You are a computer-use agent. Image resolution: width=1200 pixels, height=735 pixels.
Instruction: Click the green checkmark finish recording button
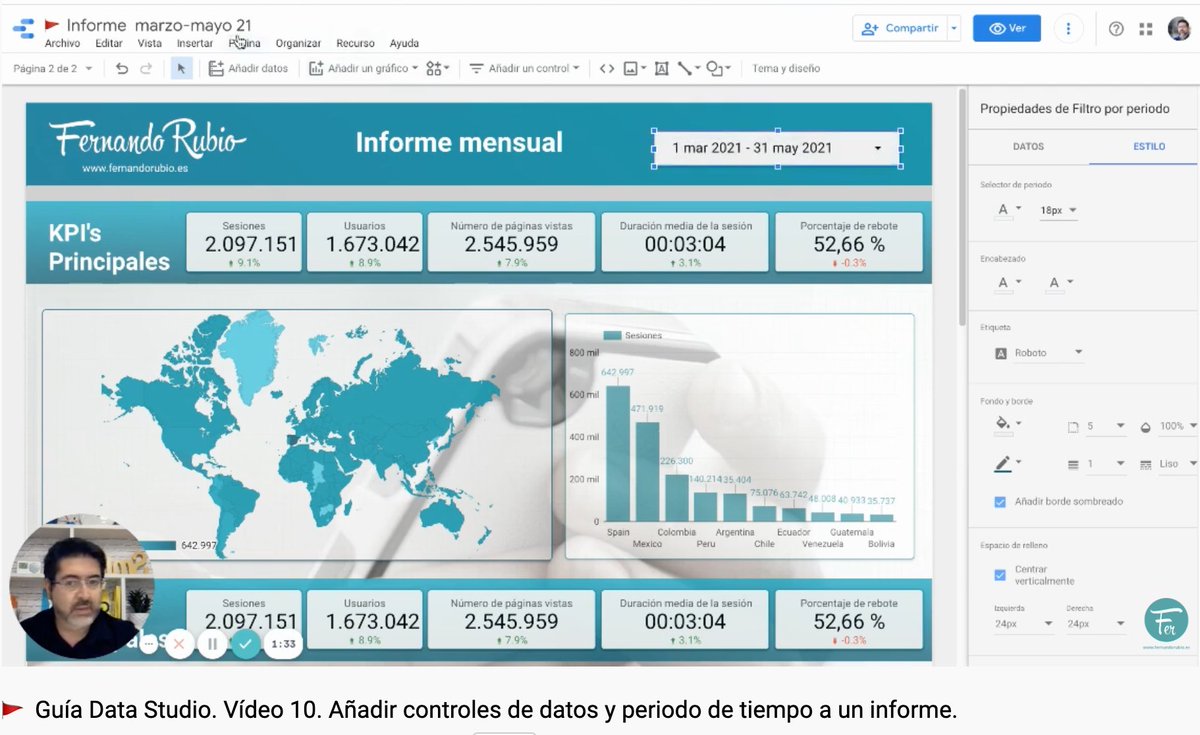246,644
